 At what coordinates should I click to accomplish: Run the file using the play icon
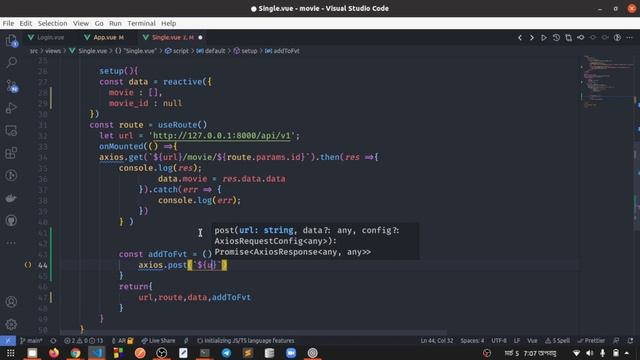pos(544,38)
